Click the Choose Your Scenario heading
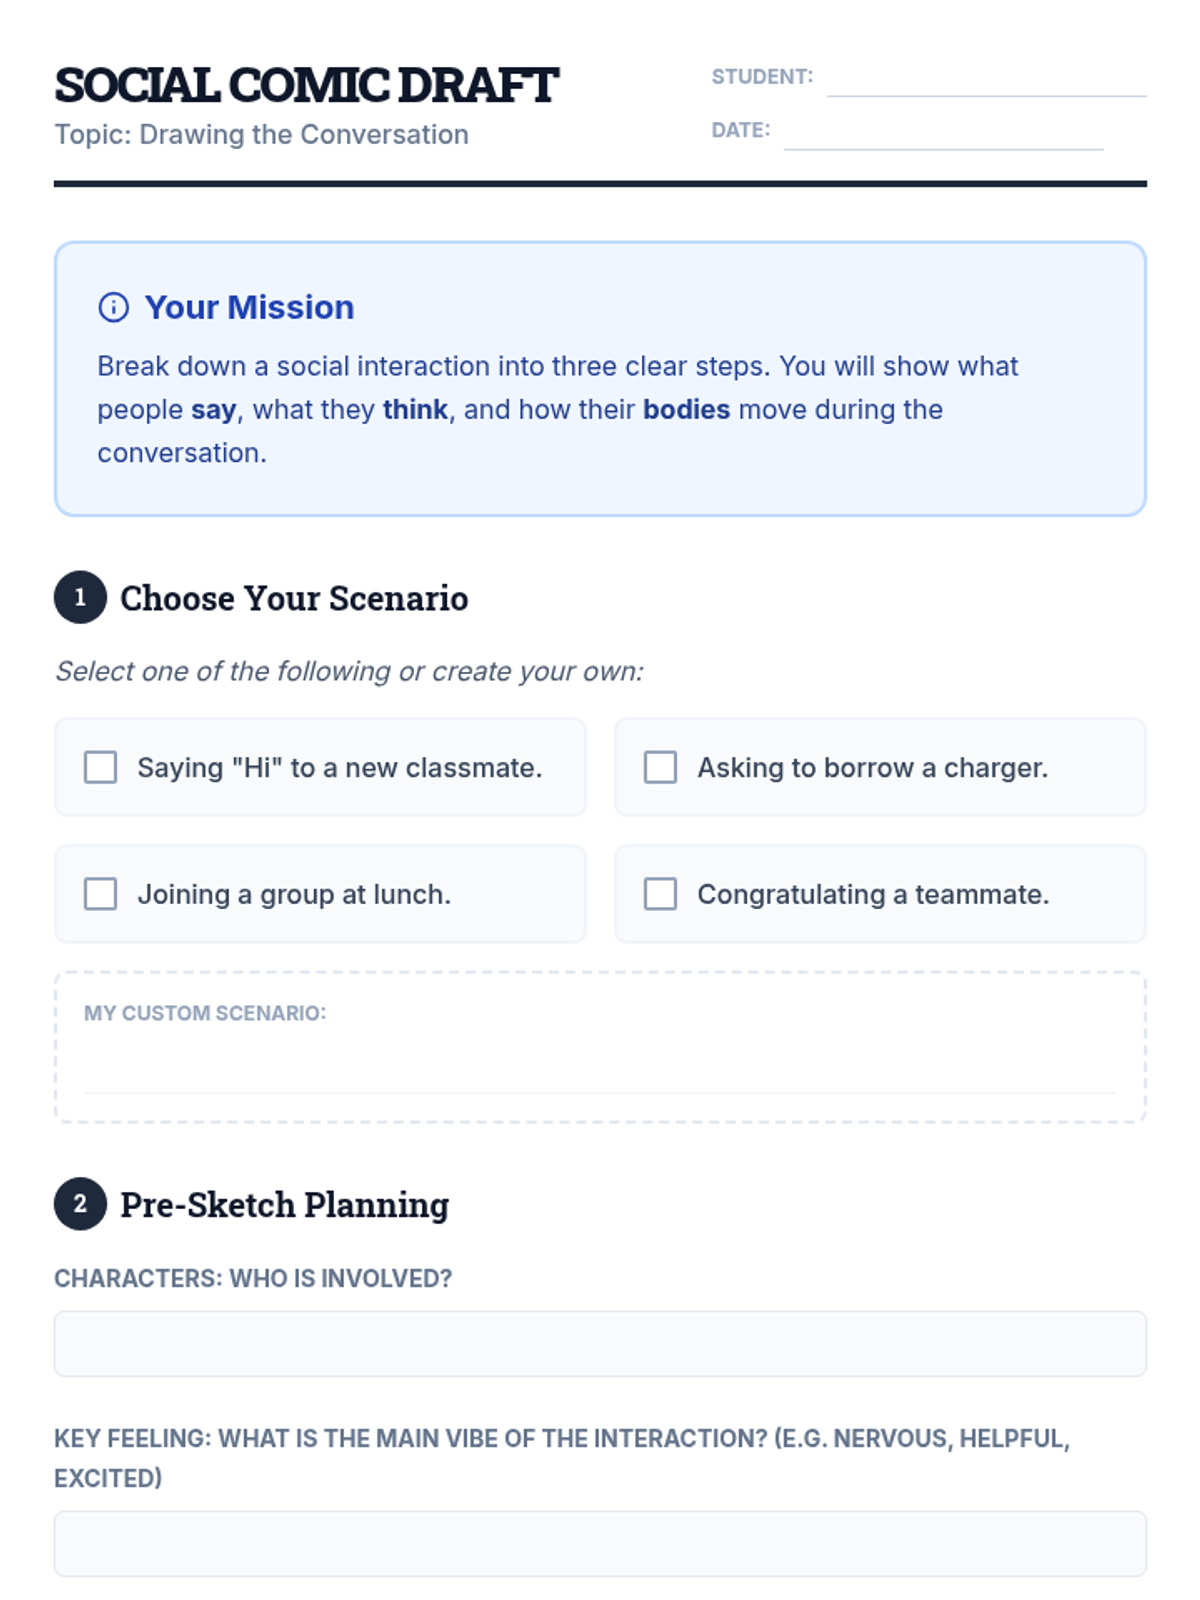 (294, 598)
